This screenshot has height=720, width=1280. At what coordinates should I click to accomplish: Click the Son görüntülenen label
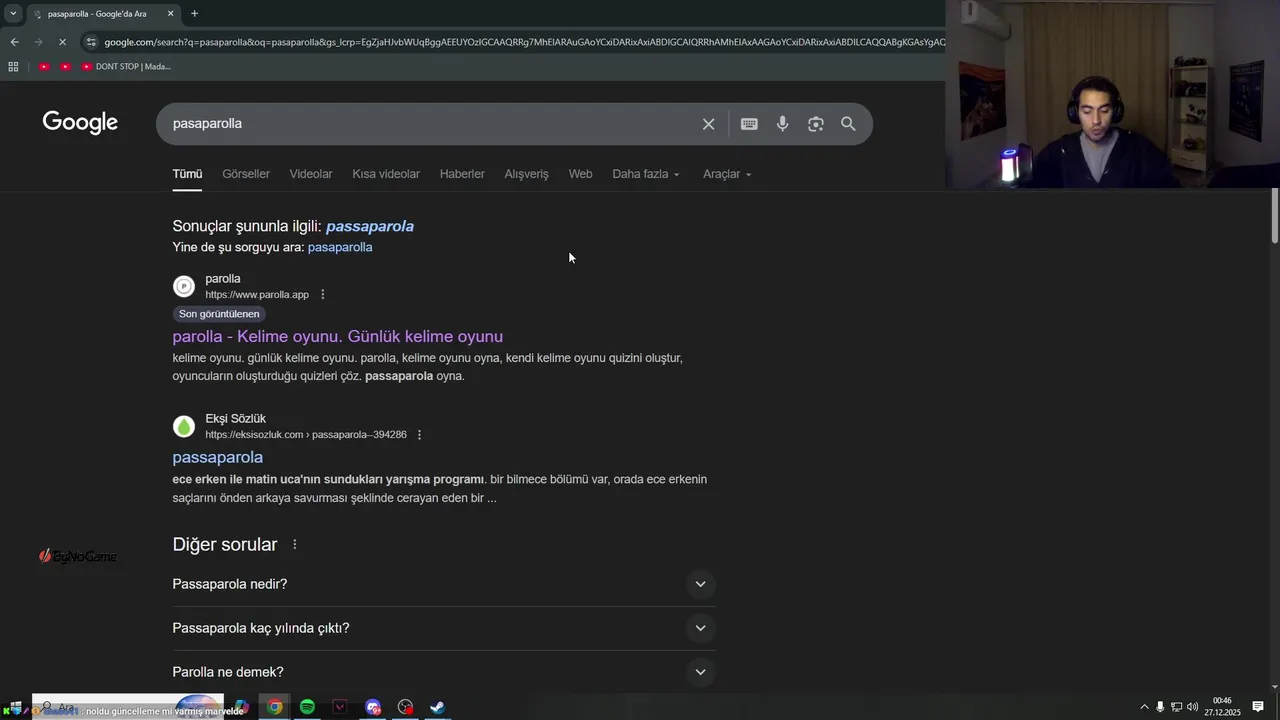coord(219,314)
